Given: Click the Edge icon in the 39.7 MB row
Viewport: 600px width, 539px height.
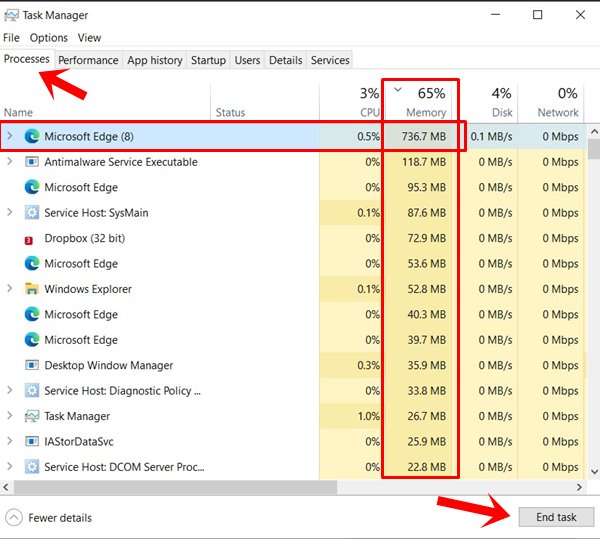Looking at the screenshot, I should 32,340.
